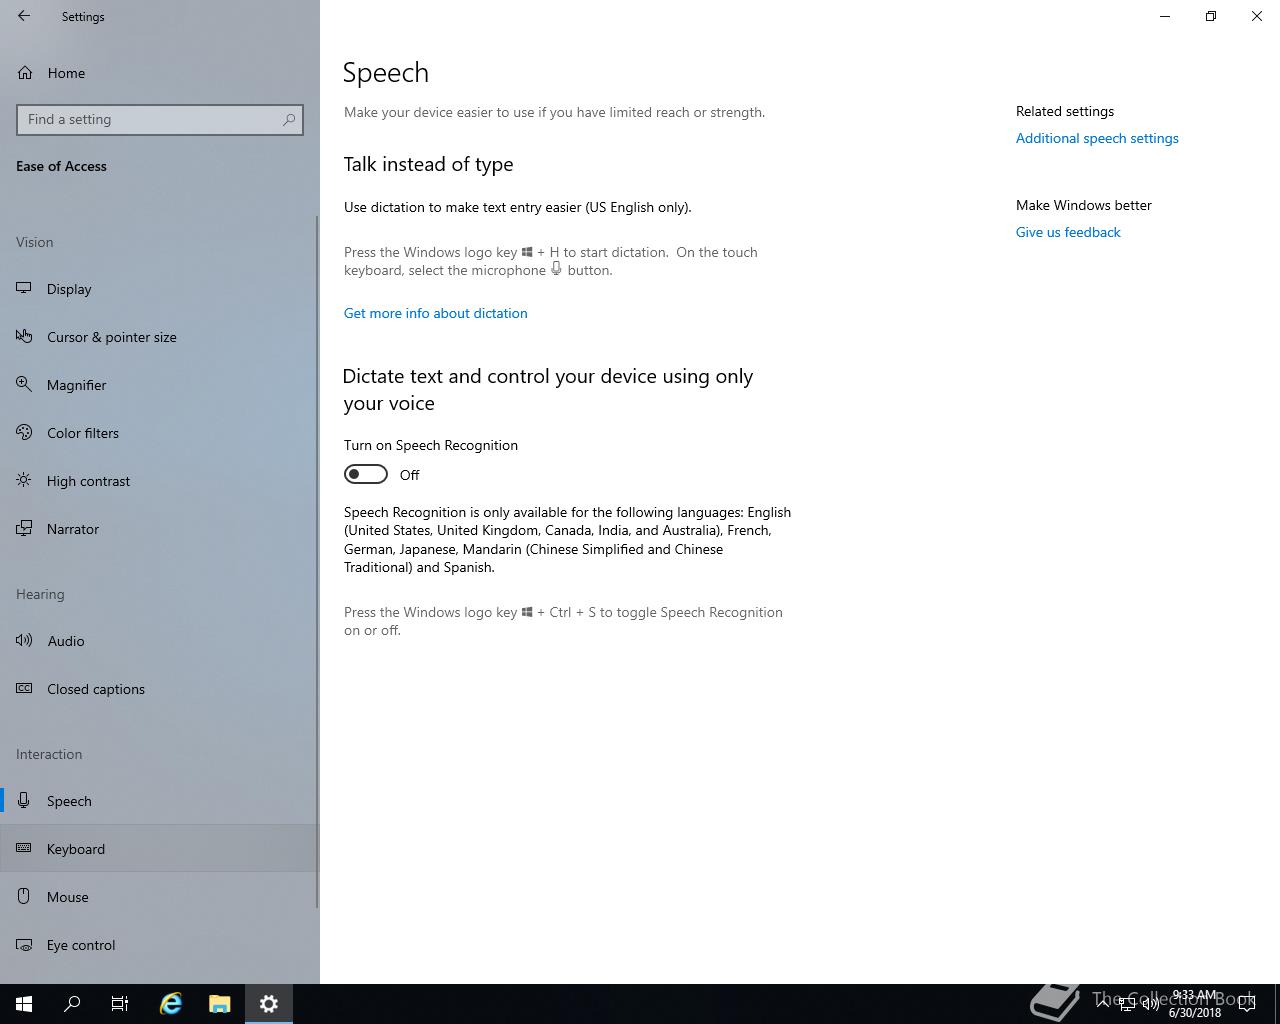Click the Hearing group header

(40, 594)
